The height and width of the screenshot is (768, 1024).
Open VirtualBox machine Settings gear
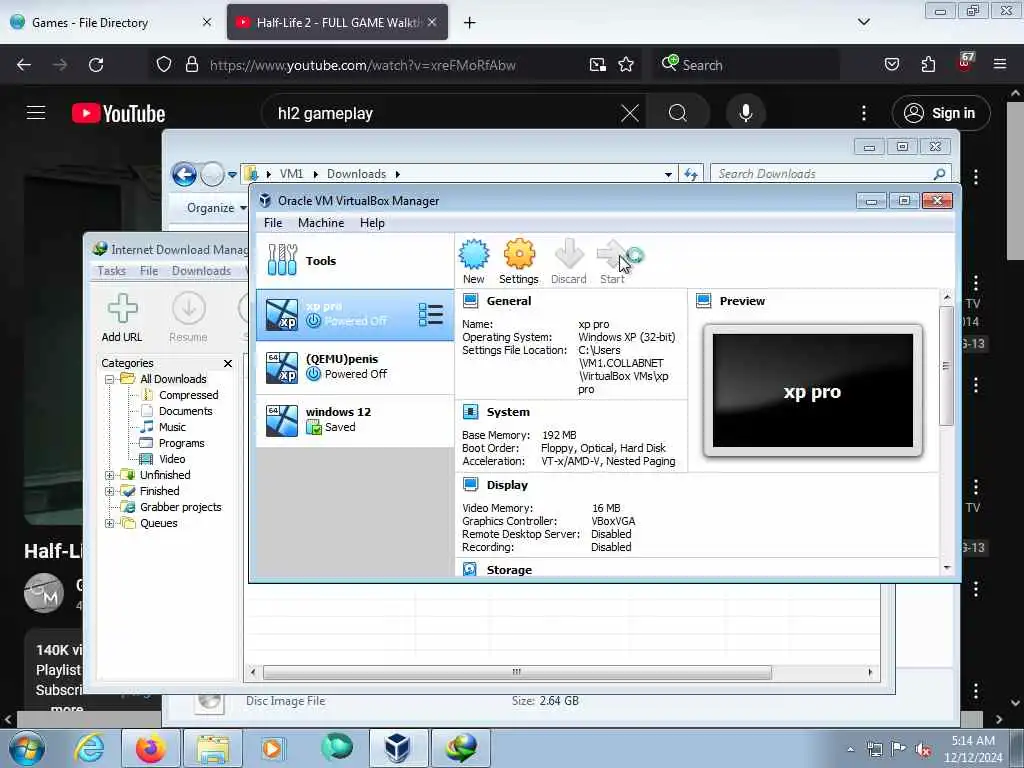519,261
